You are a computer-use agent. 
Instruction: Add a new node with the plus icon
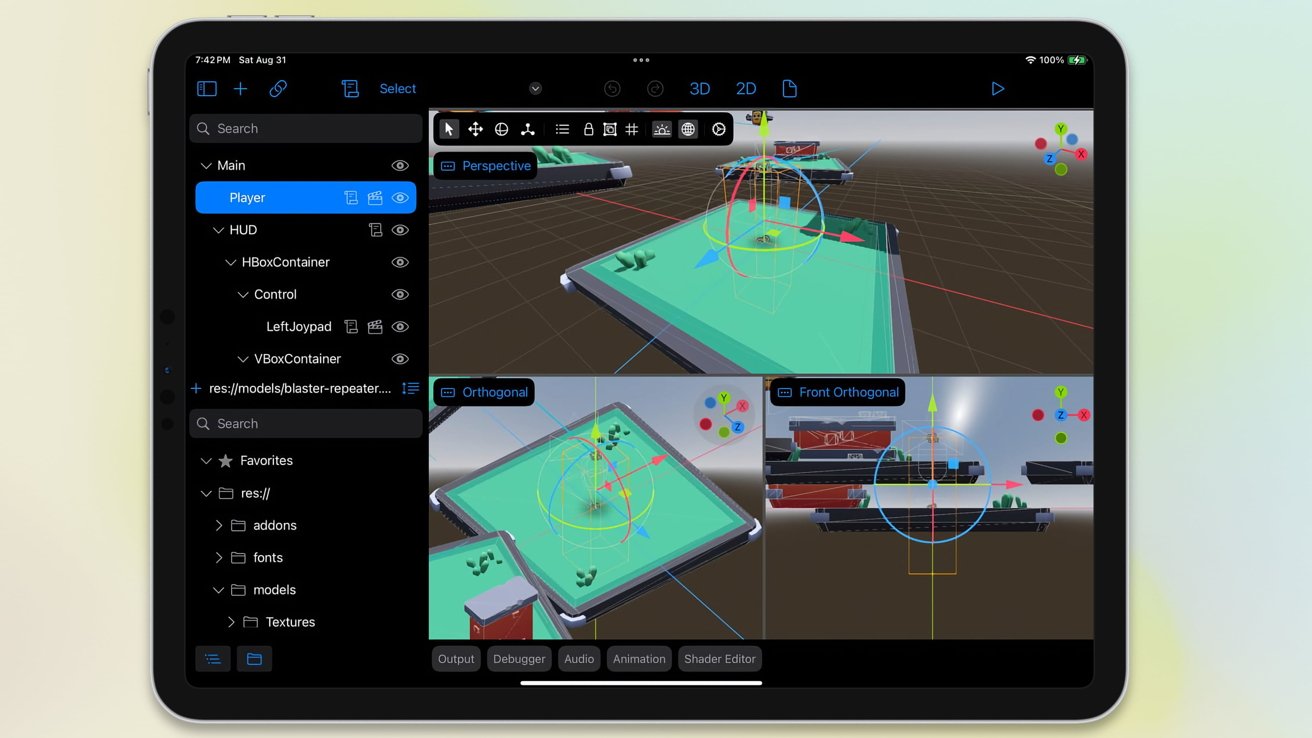(x=241, y=89)
